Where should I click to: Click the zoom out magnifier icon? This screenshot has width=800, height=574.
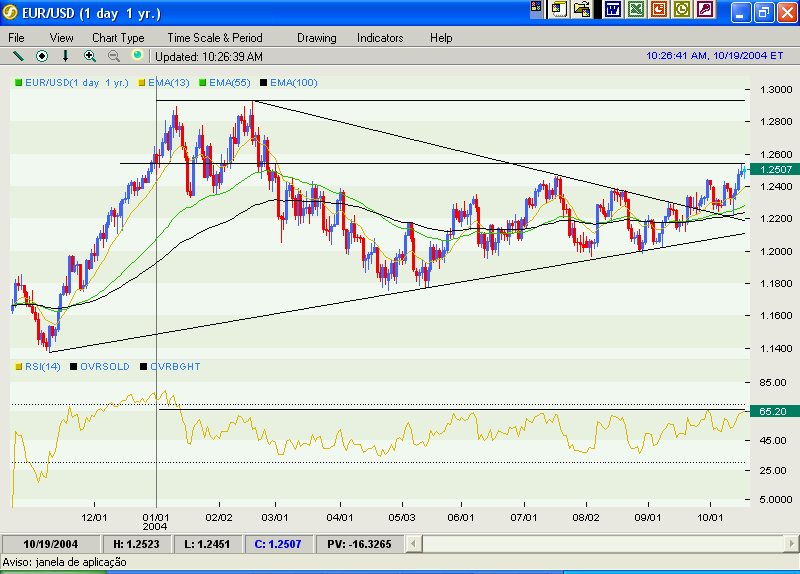113,56
